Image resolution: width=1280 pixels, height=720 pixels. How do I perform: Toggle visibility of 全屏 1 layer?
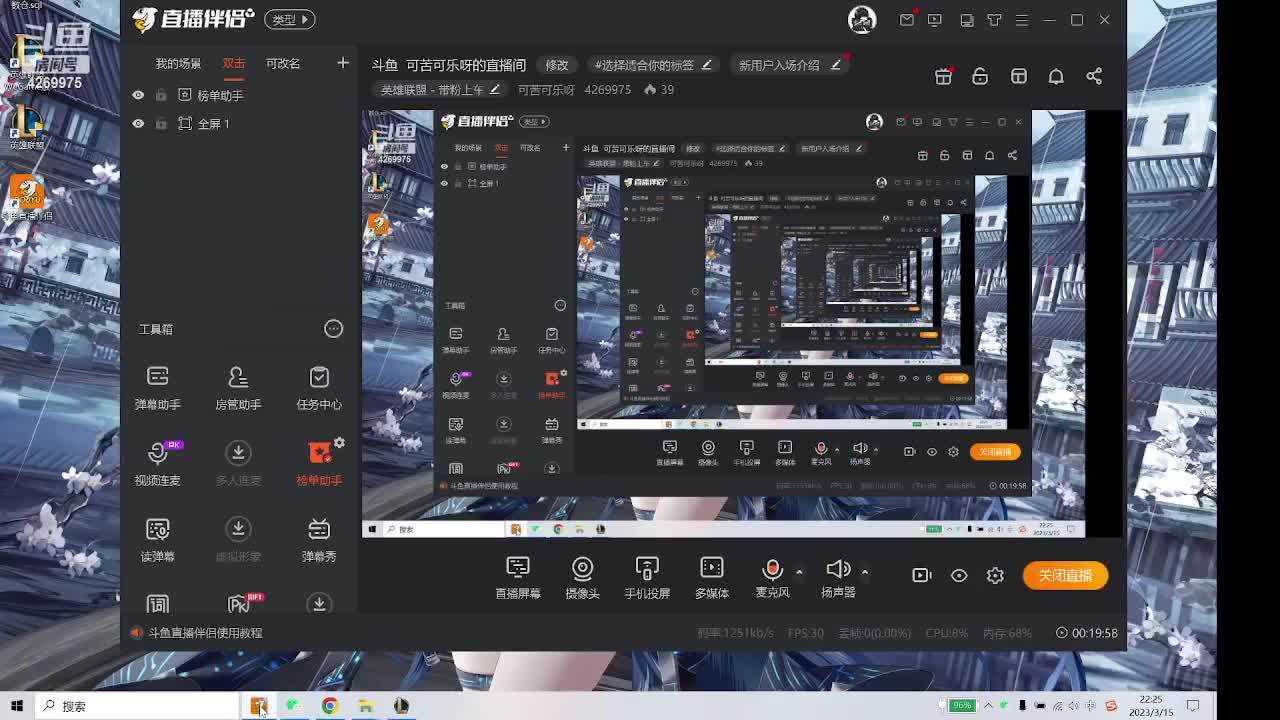click(138, 123)
